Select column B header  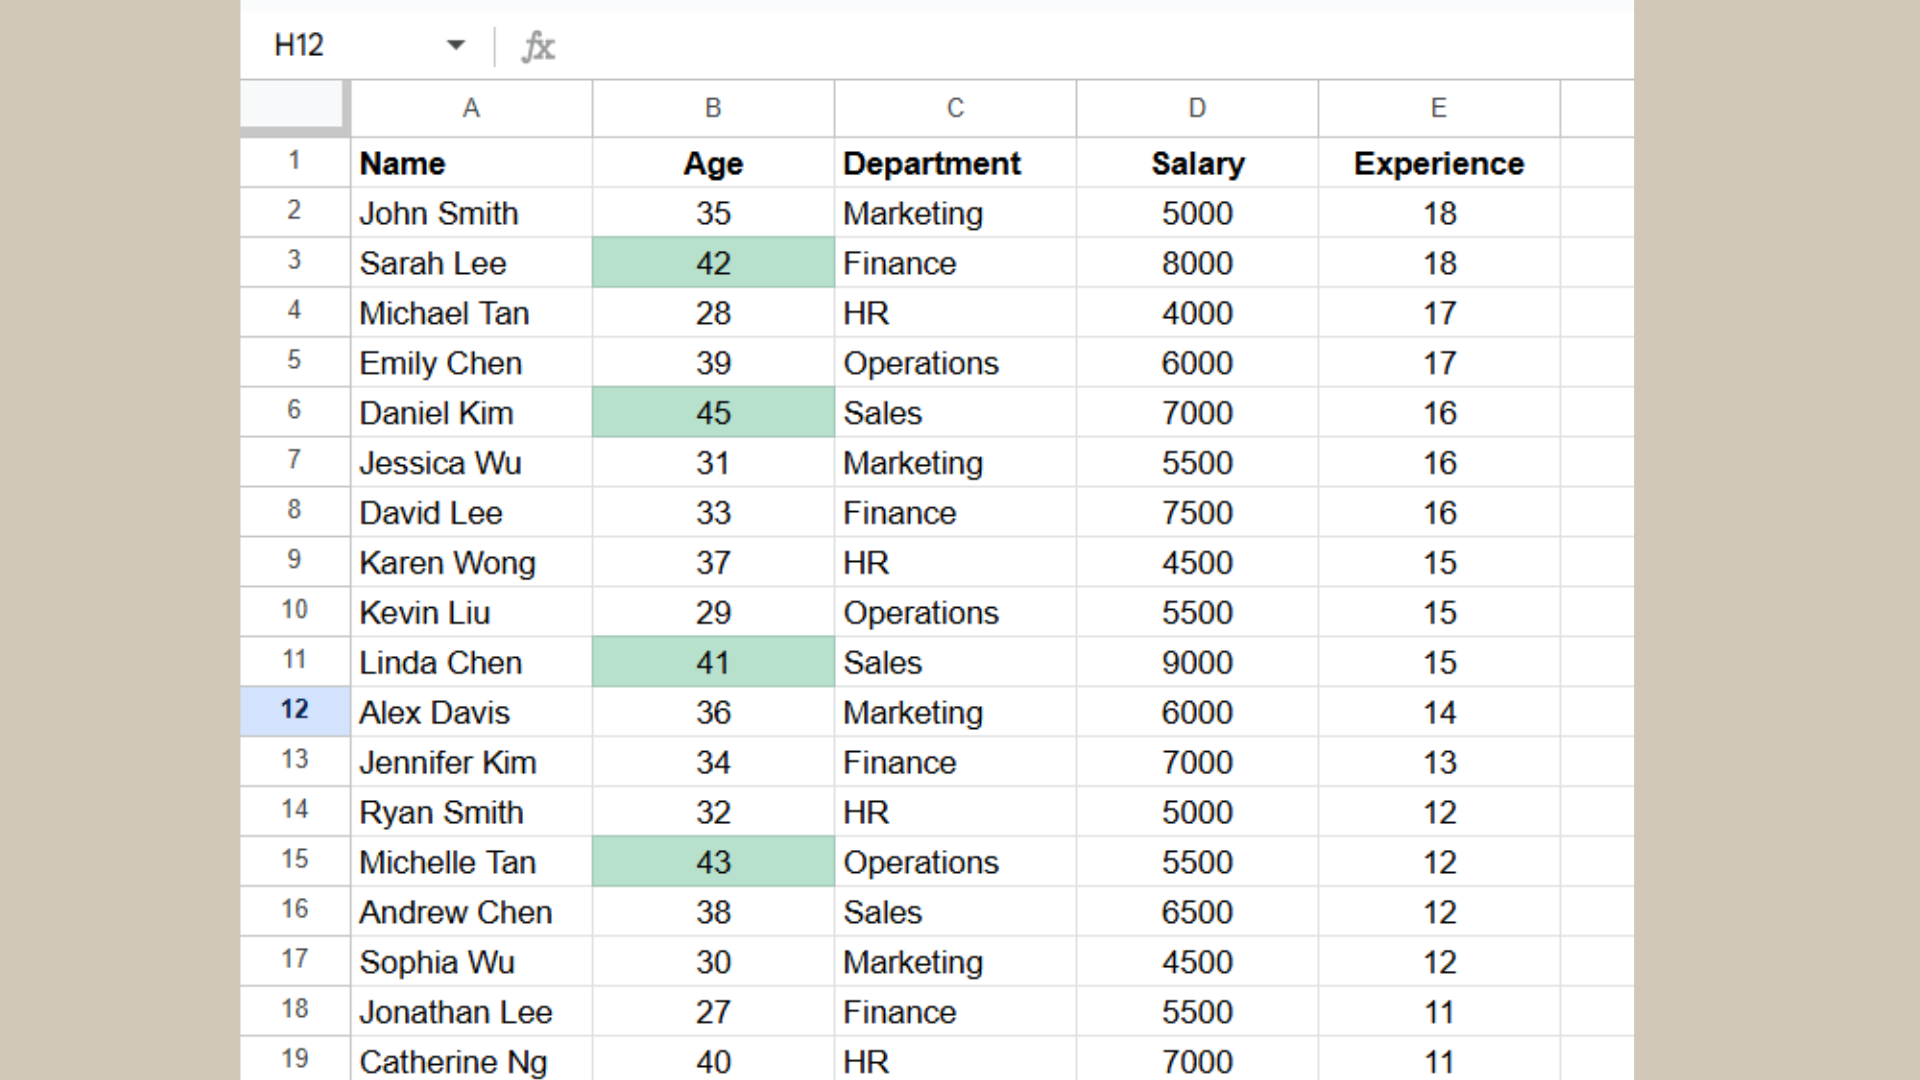713,108
